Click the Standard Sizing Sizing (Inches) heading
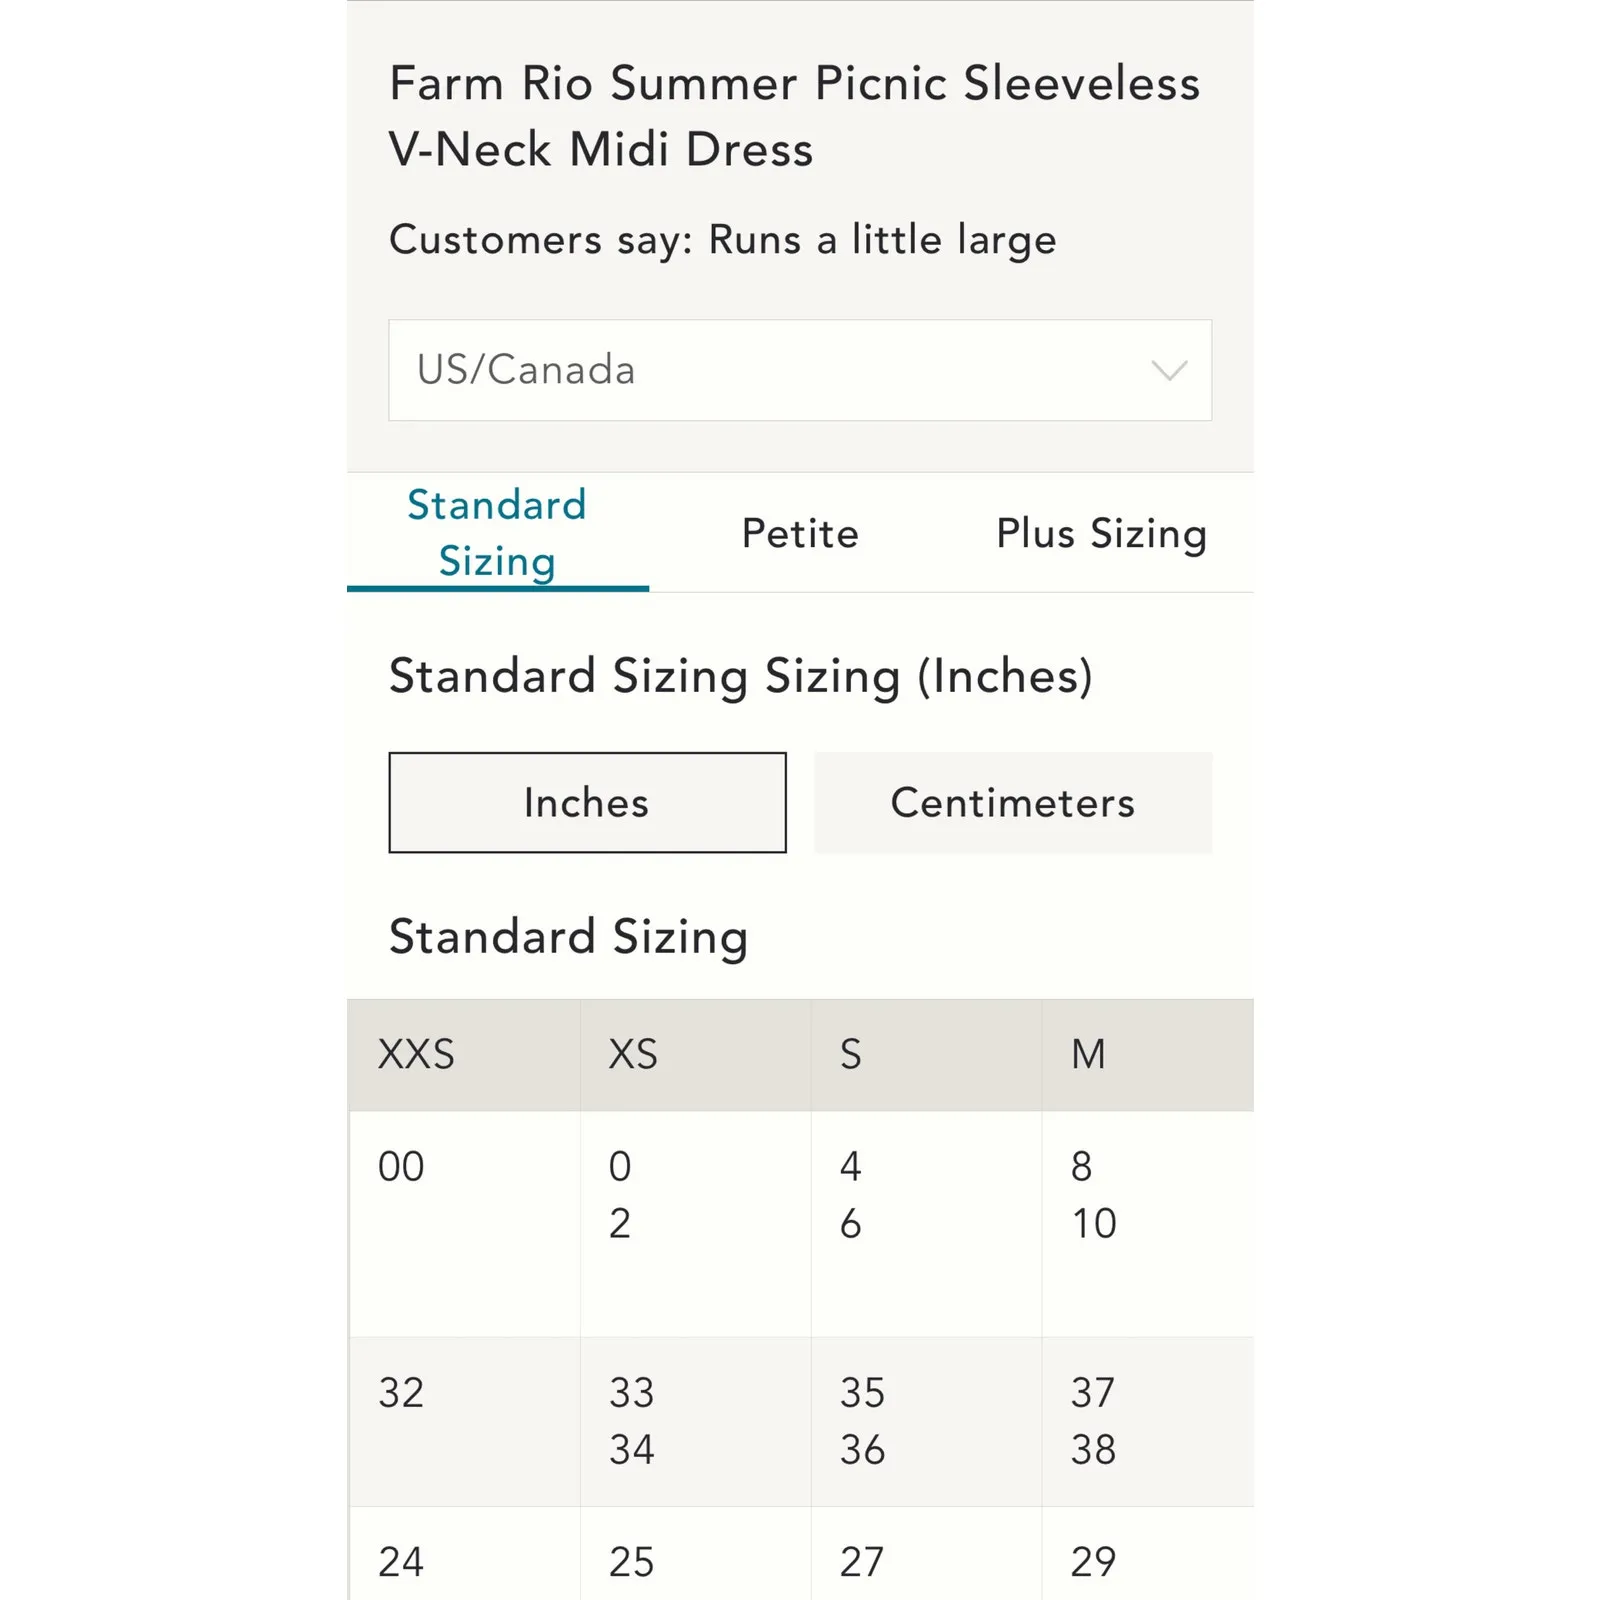 point(742,676)
